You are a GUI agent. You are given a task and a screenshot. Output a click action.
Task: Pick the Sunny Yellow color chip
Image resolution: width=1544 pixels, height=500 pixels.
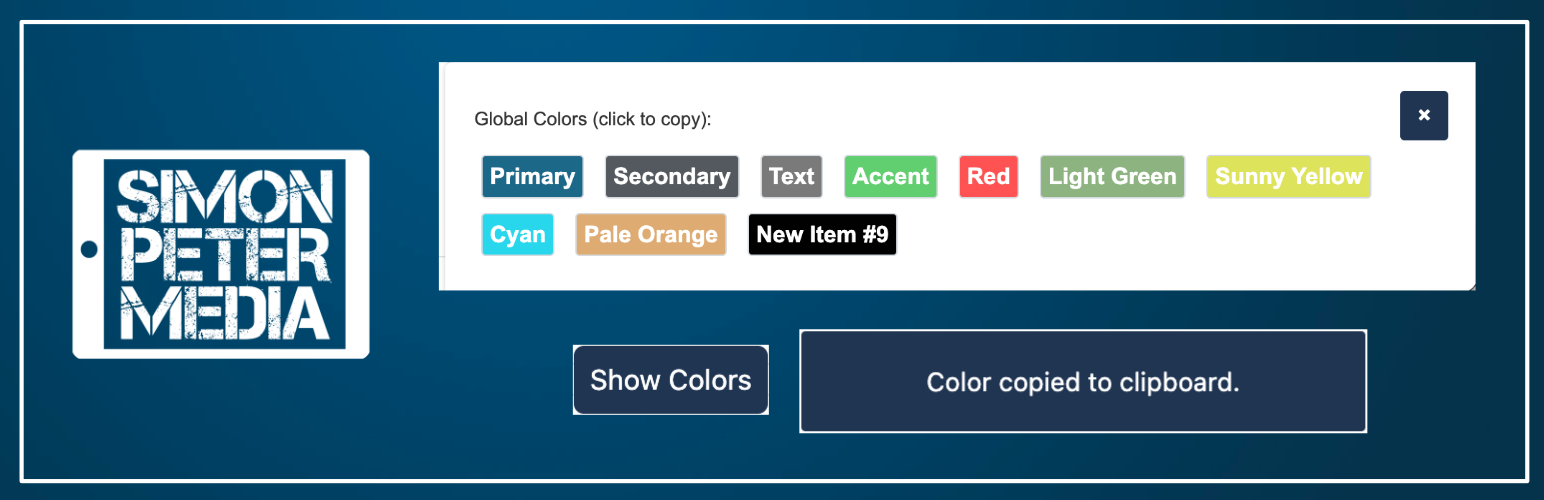tap(1288, 177)
